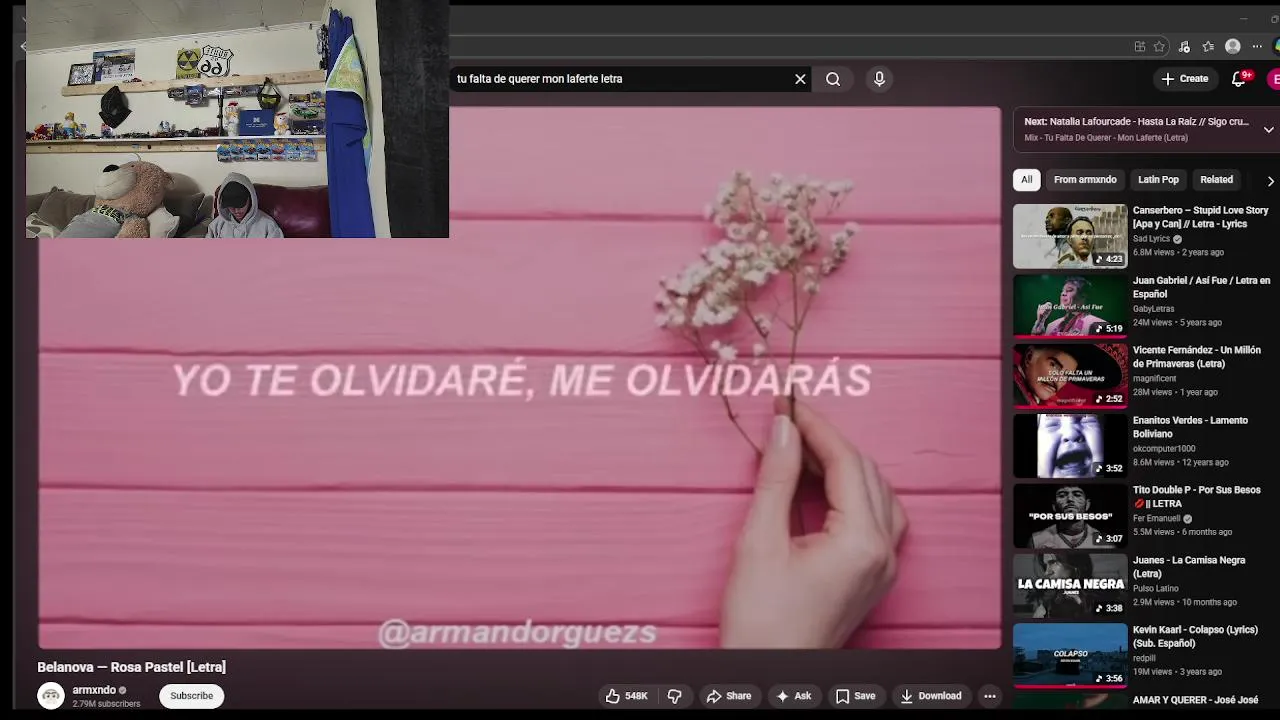Image resolution: width=1280 pixels, height=720 pixels.
Task: Dislike the video with thumbs down
Action: [x=675, y=696]
